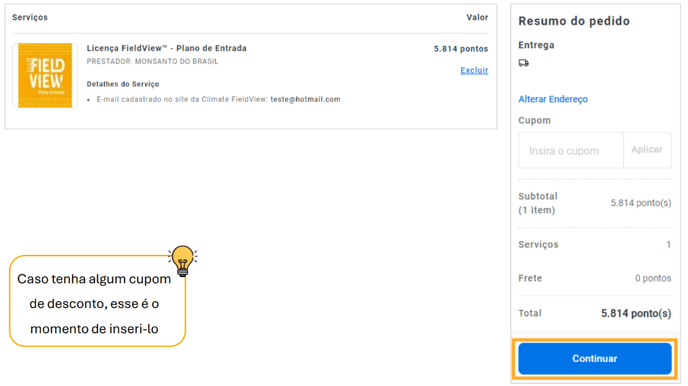Click the Detalhes do Serviço label

coord(123,84)
